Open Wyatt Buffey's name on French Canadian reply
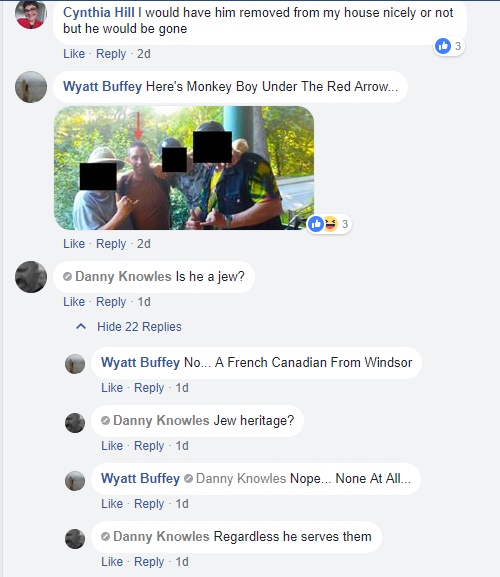 click(141, 362)
